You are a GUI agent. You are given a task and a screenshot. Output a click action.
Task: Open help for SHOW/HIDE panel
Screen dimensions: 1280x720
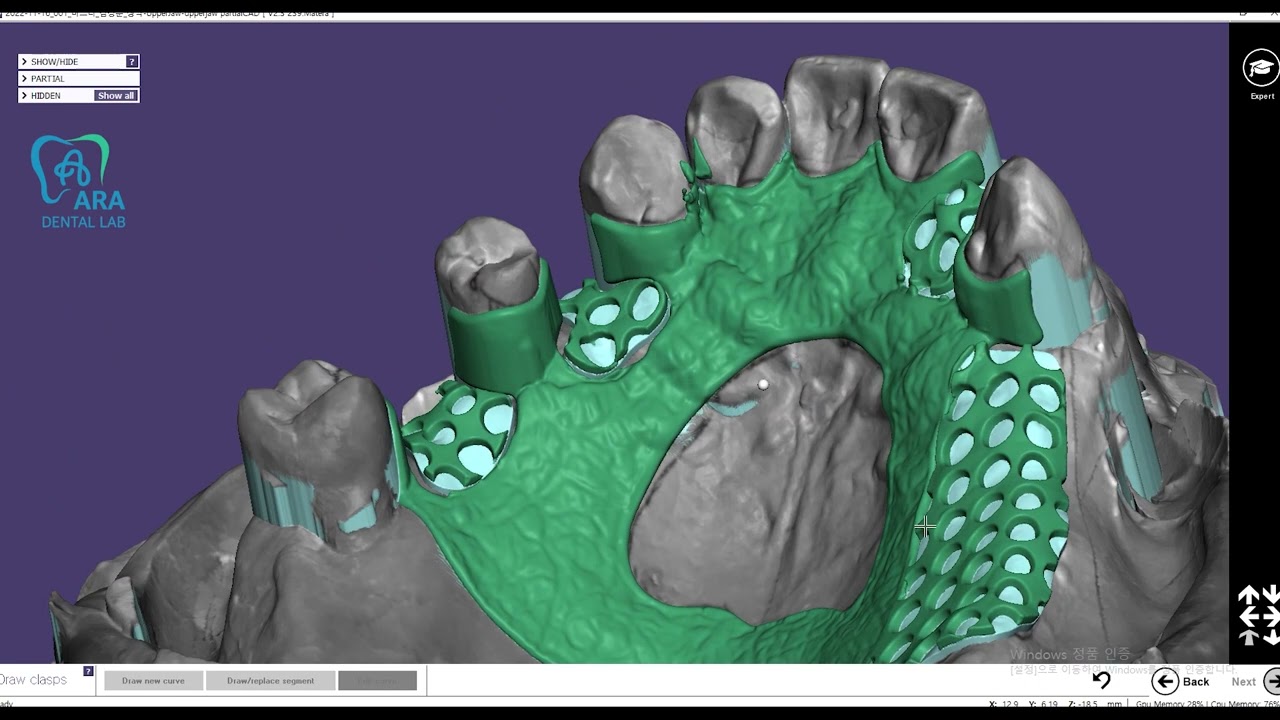pyautogui.click(x=131, y=62)
